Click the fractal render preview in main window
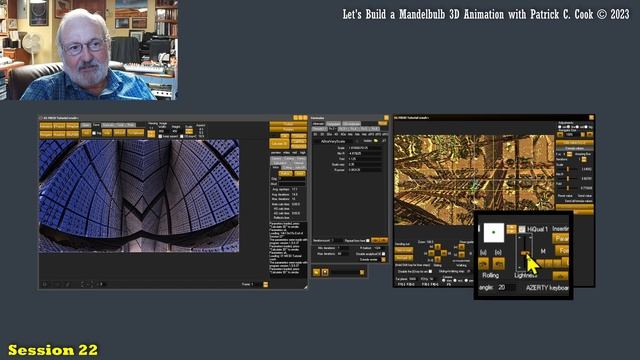Image resolution: width=640 pixels, height=360 pixels. [139, 196]
